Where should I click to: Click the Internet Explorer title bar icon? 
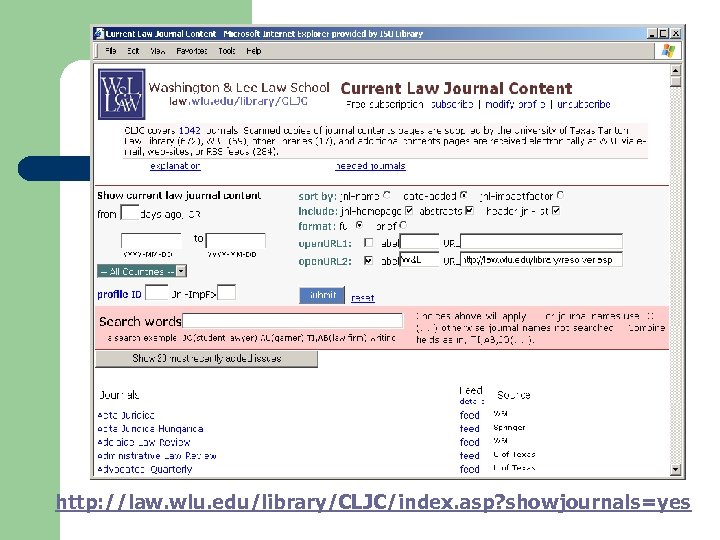[x=99, y=34]
